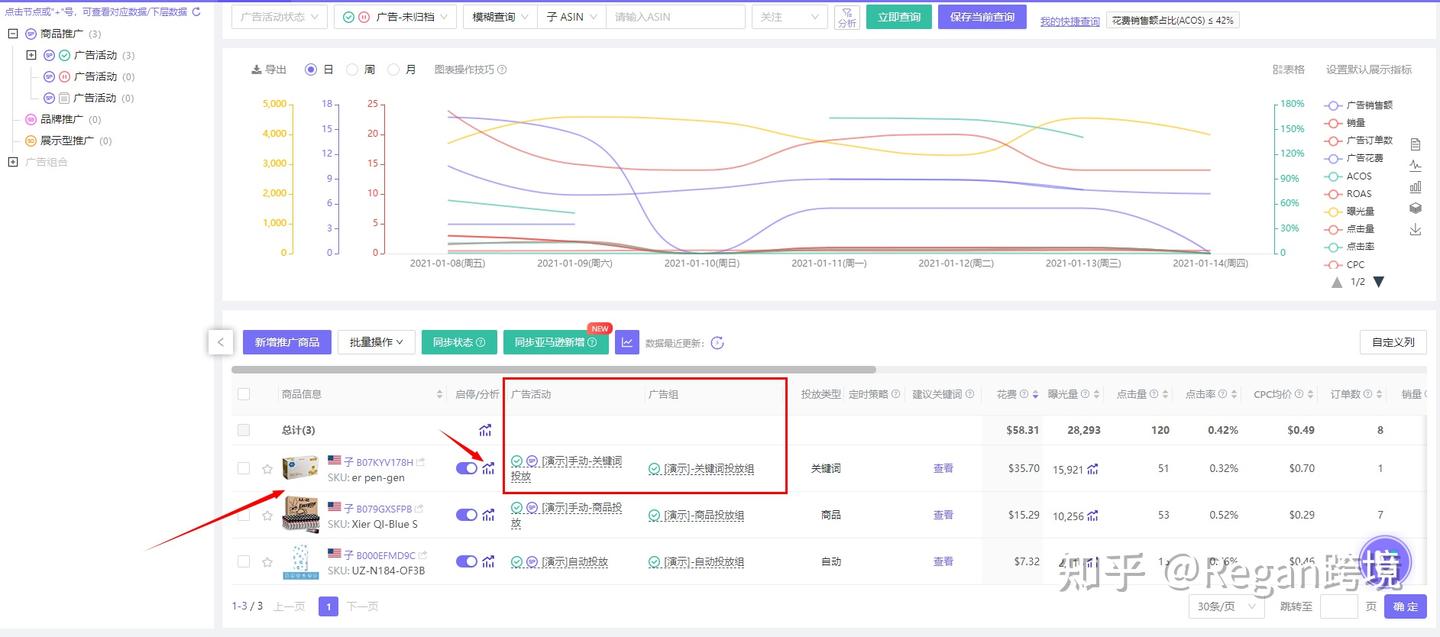
Task: Click the 跳转至 page number field
Action: (1339, 606)
